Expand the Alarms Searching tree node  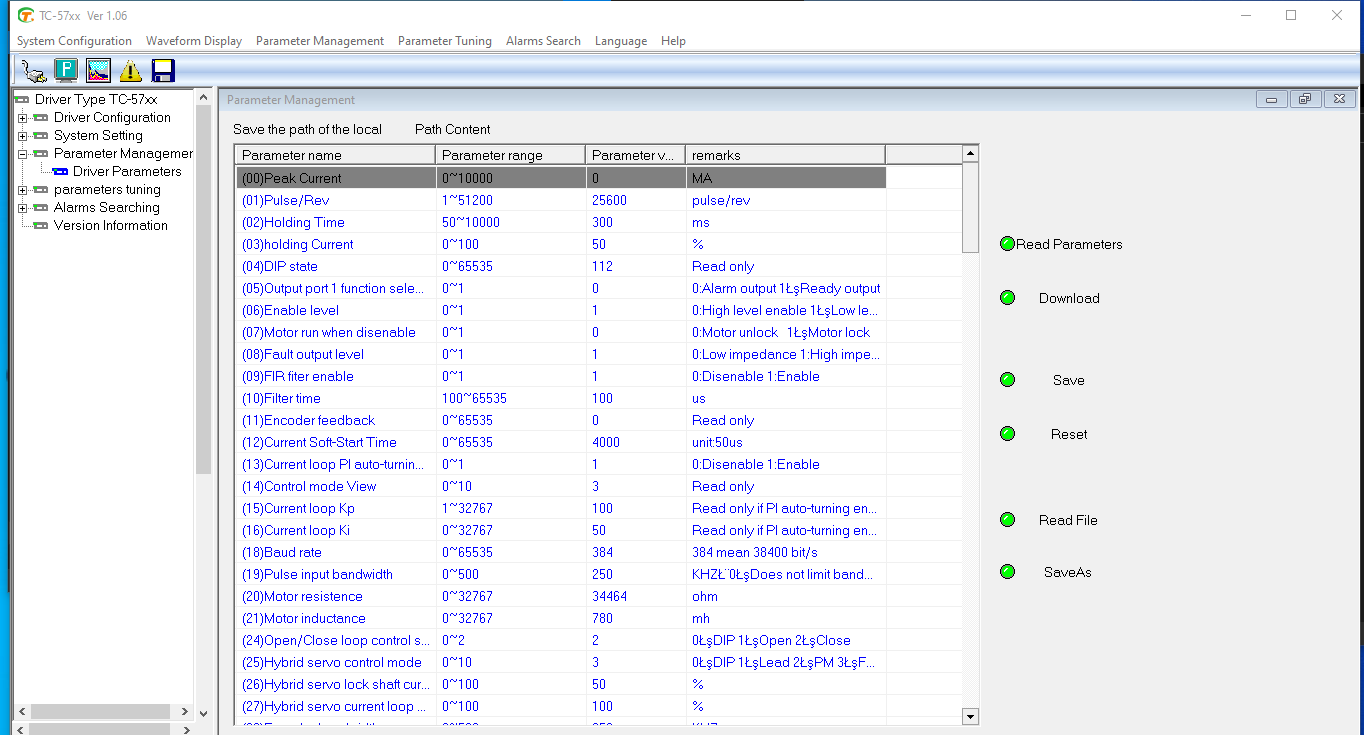click(22, 207)
